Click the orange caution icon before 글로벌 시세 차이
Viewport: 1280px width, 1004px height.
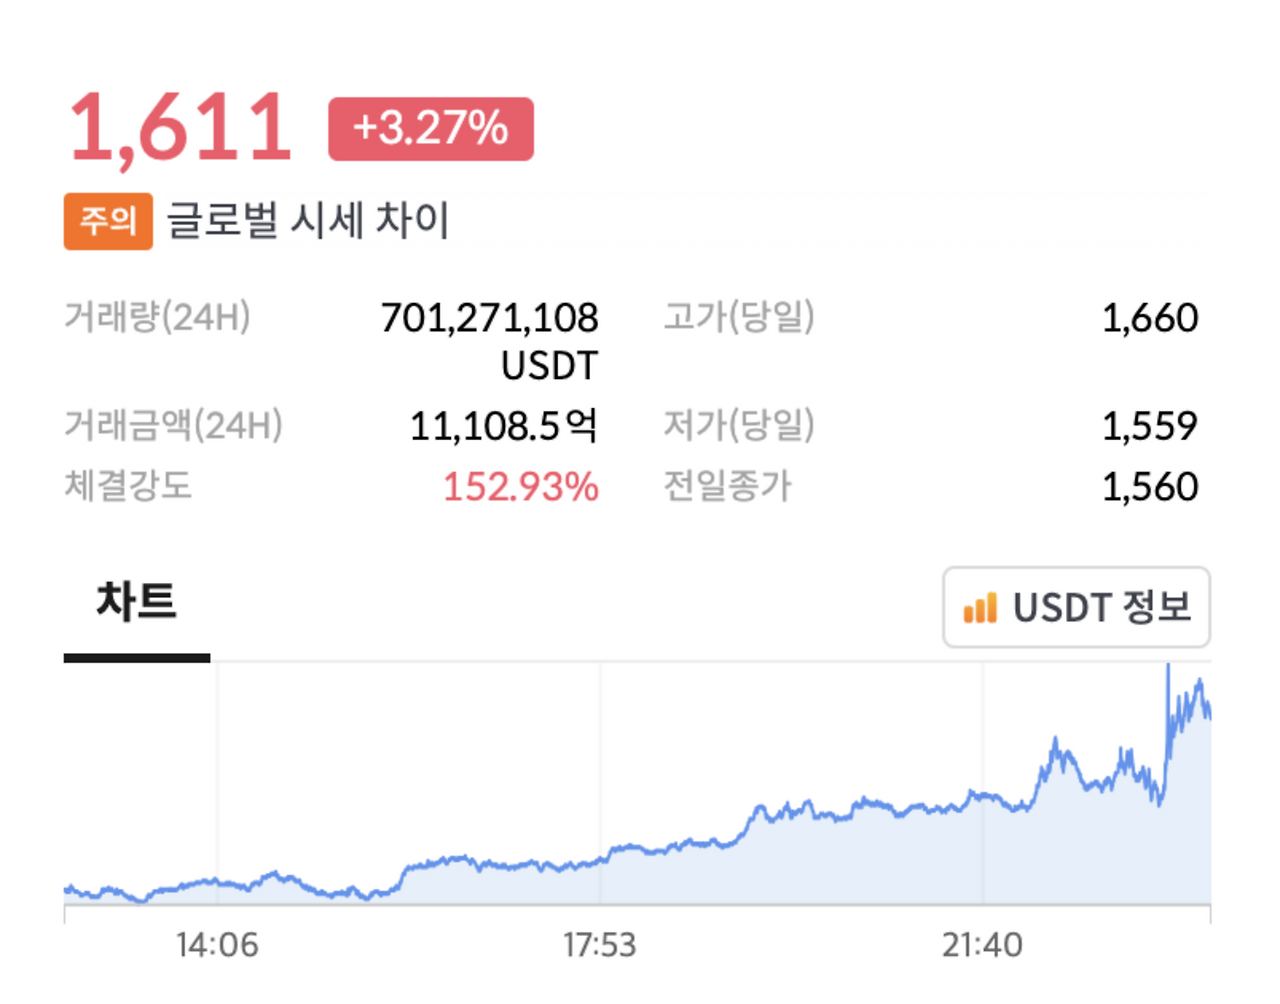click(x=107, y=222)
